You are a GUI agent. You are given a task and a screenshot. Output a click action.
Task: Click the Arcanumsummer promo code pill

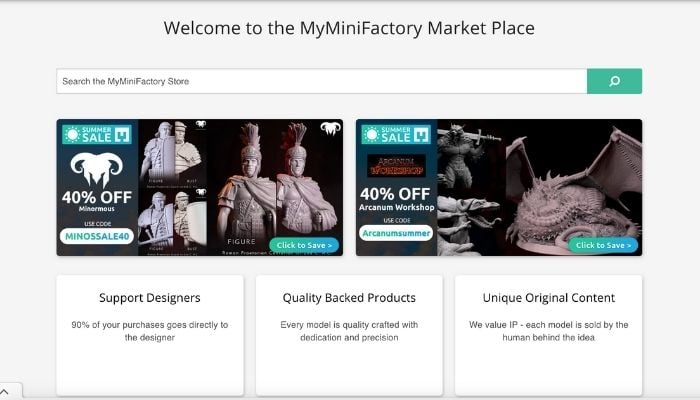tap(396, 233)
